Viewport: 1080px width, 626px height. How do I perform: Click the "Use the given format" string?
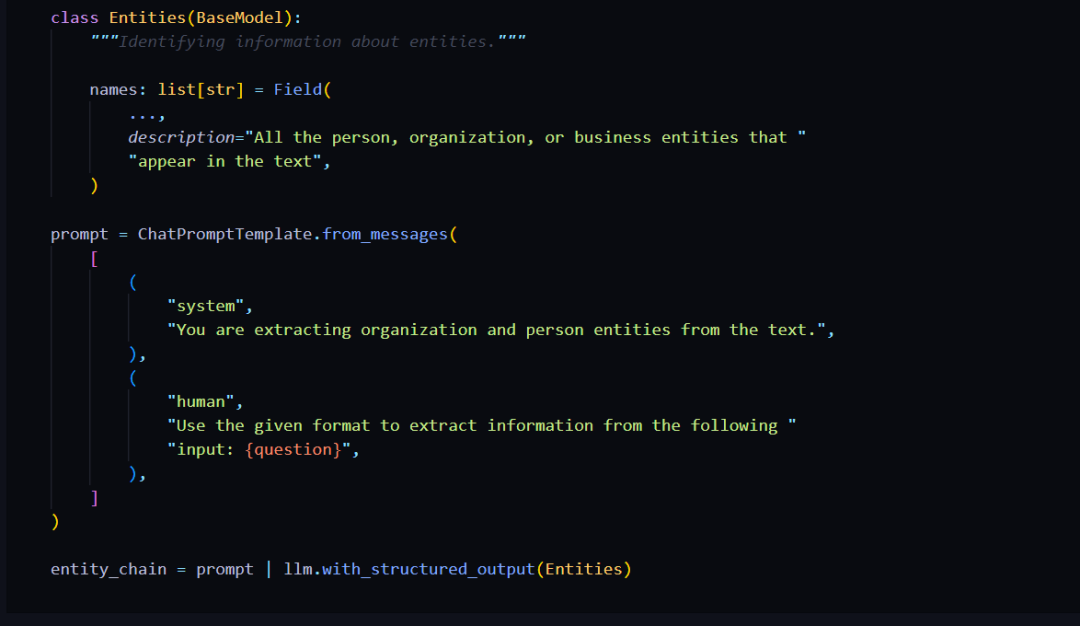480,425
